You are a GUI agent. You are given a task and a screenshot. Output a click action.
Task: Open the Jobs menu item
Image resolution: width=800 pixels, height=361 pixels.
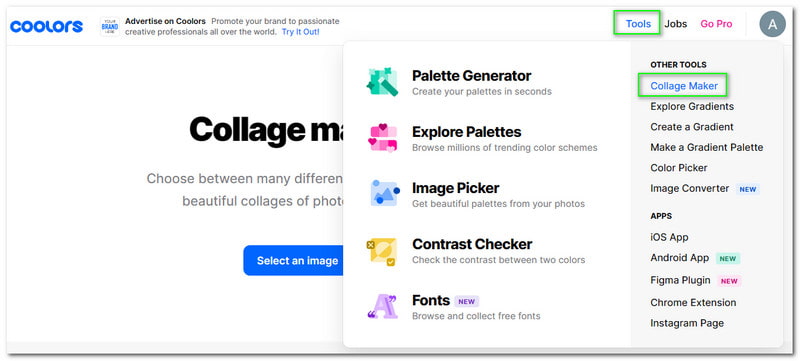(676, 24)
